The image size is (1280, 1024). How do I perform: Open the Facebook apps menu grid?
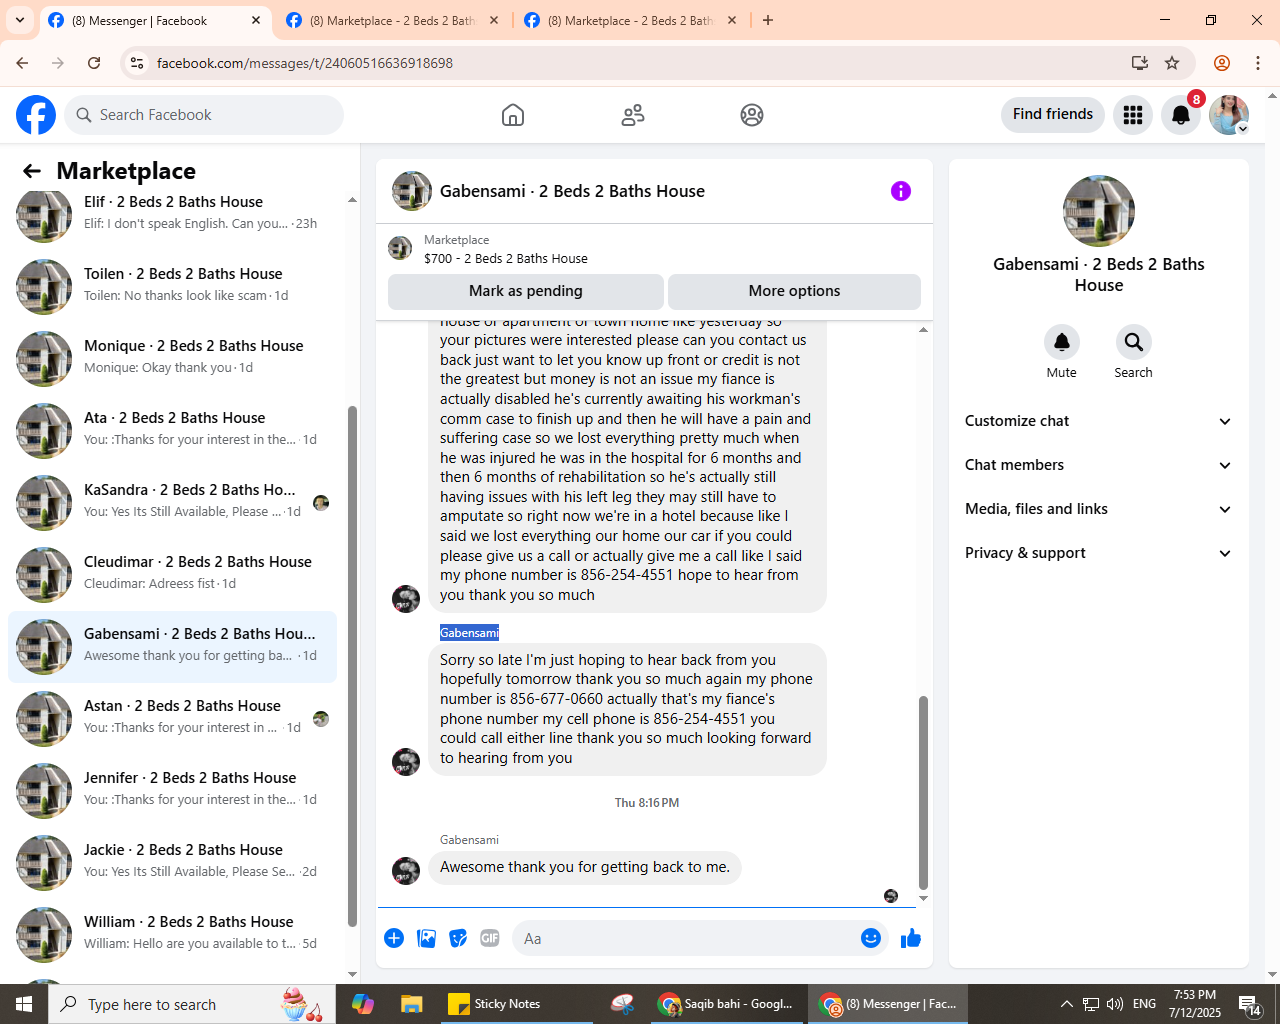click(x=1133, y=115)
